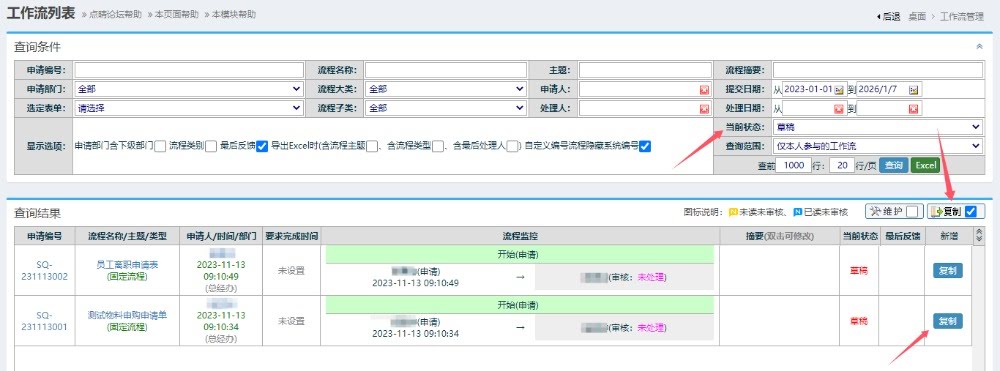This screenshot has height=371, width=1000.
Task: Open the 查询范围 dropdown
Action: click(878, 147)
